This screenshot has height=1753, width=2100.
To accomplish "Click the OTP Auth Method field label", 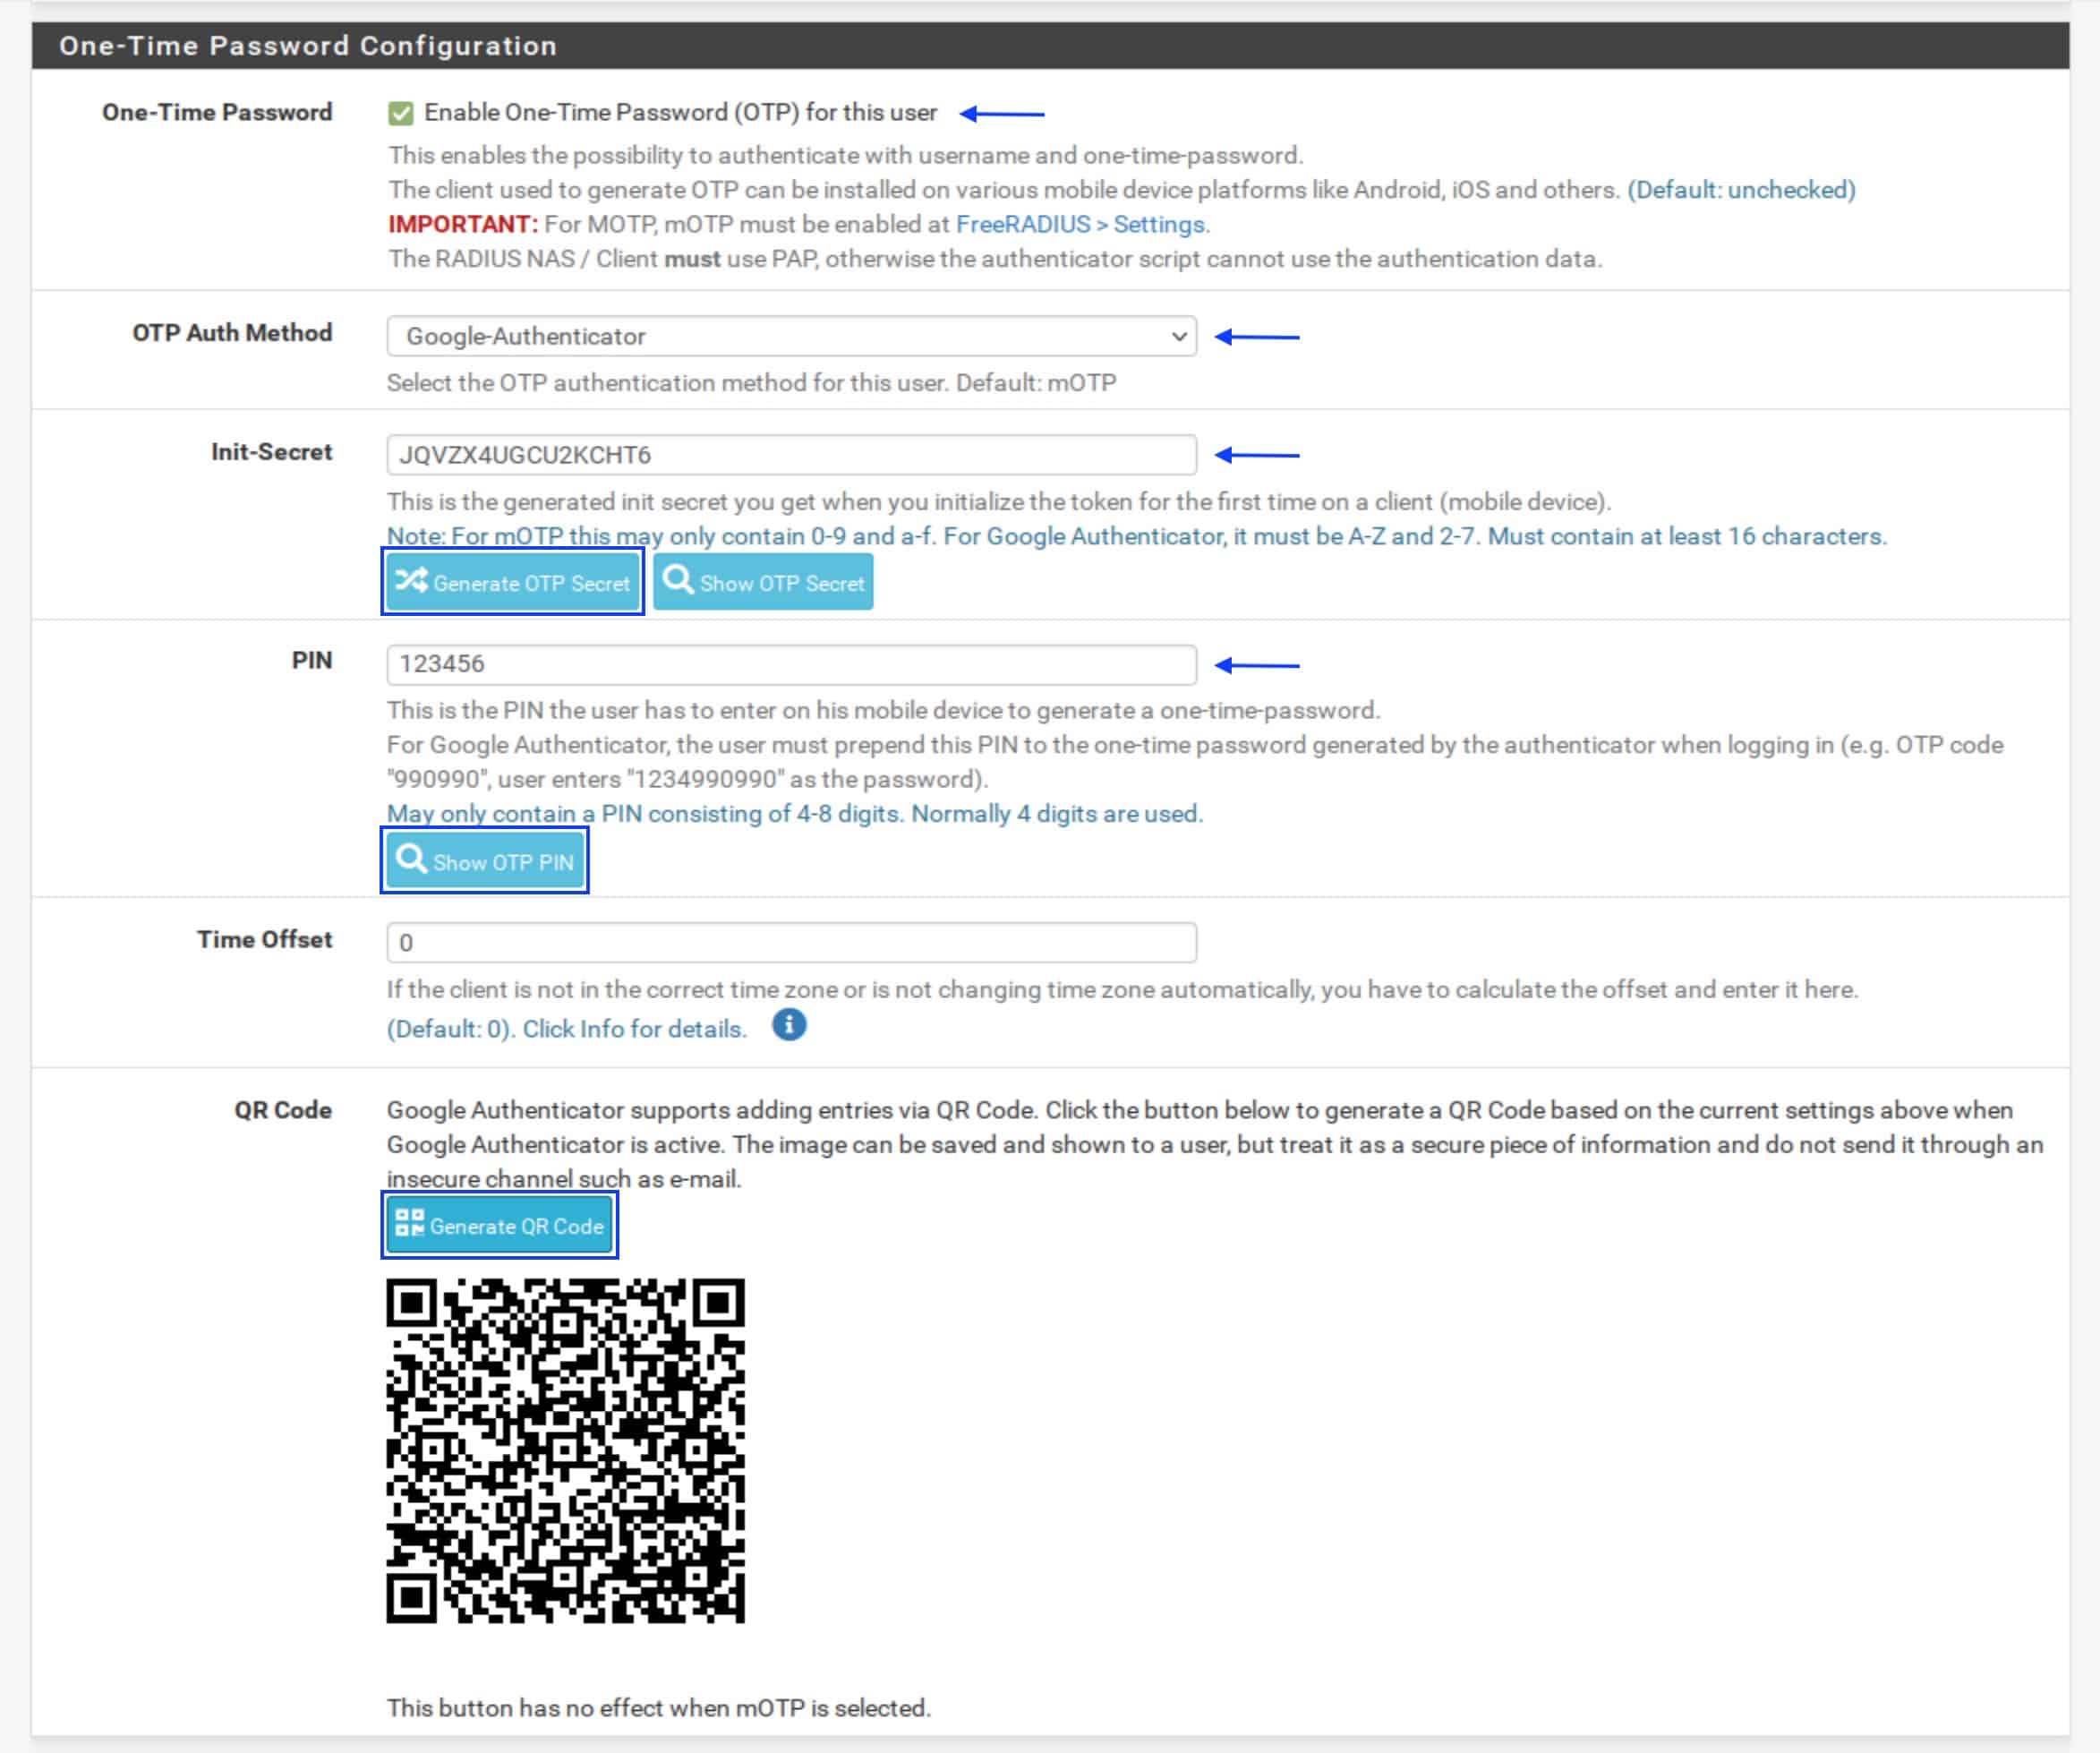I will click(232, 333).
